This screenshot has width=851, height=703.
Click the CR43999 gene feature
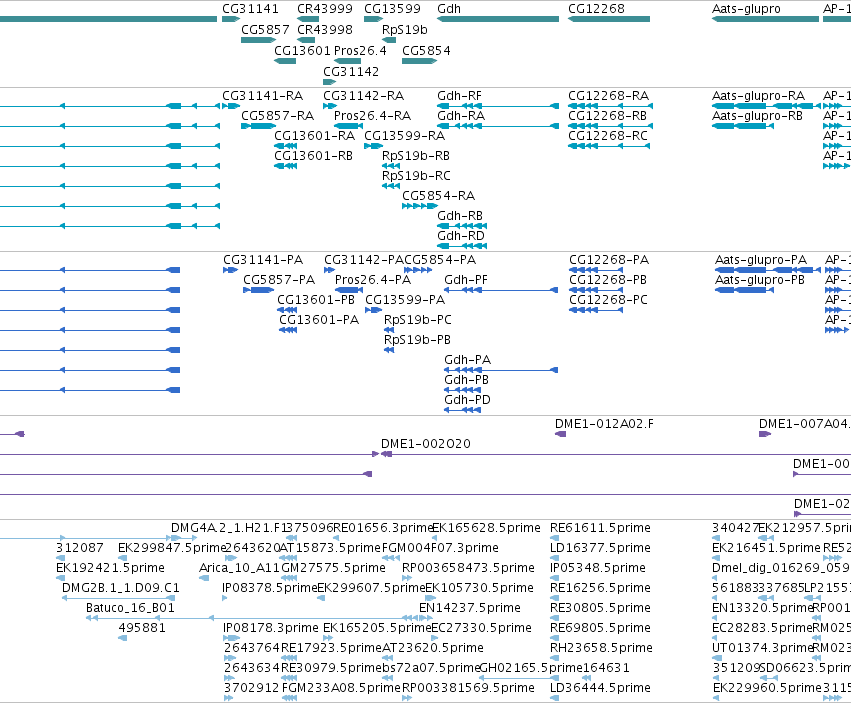[308, 19]
